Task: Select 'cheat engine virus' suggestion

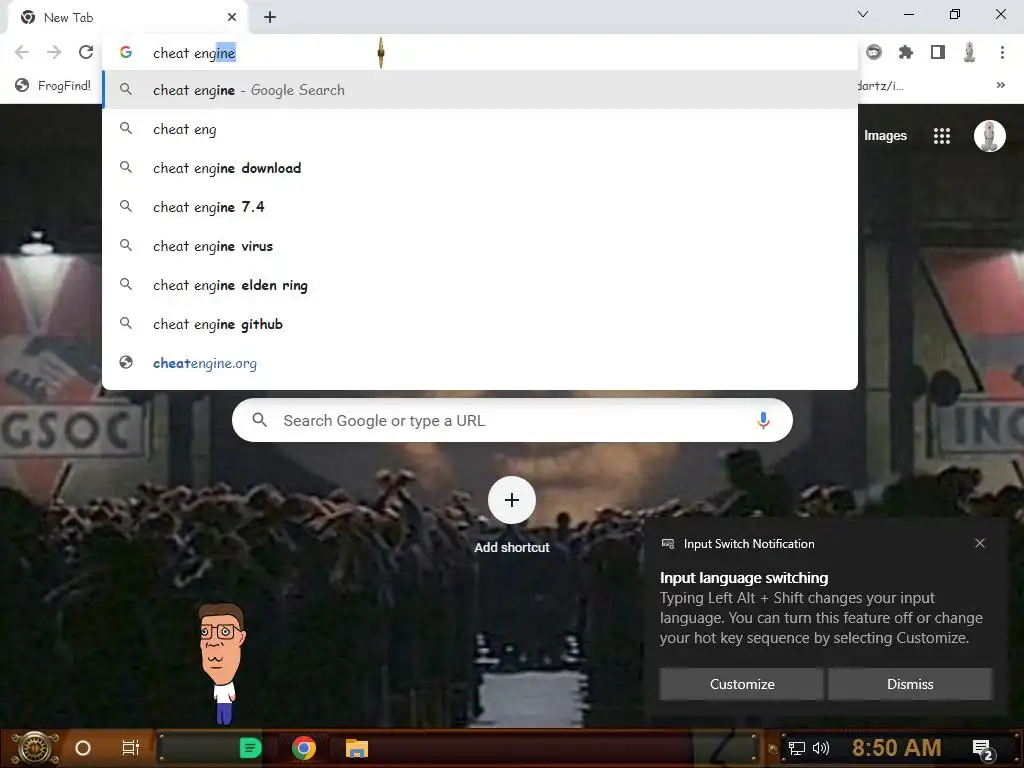Action: pos(480,246)
